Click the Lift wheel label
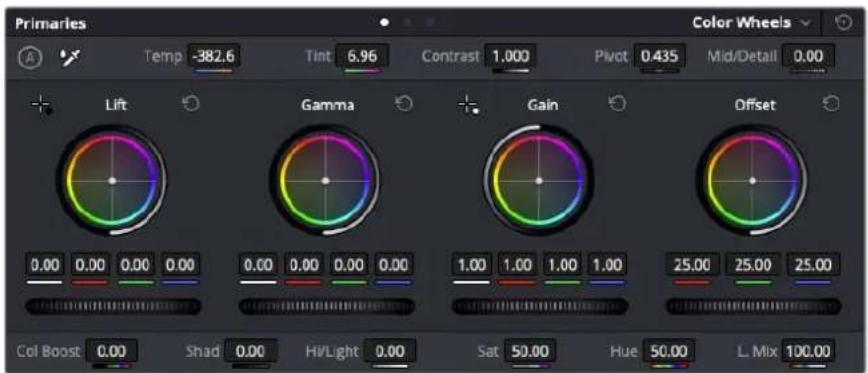Image resolution: width=868 pixels, height=373 pixels. tap(116, 105)
